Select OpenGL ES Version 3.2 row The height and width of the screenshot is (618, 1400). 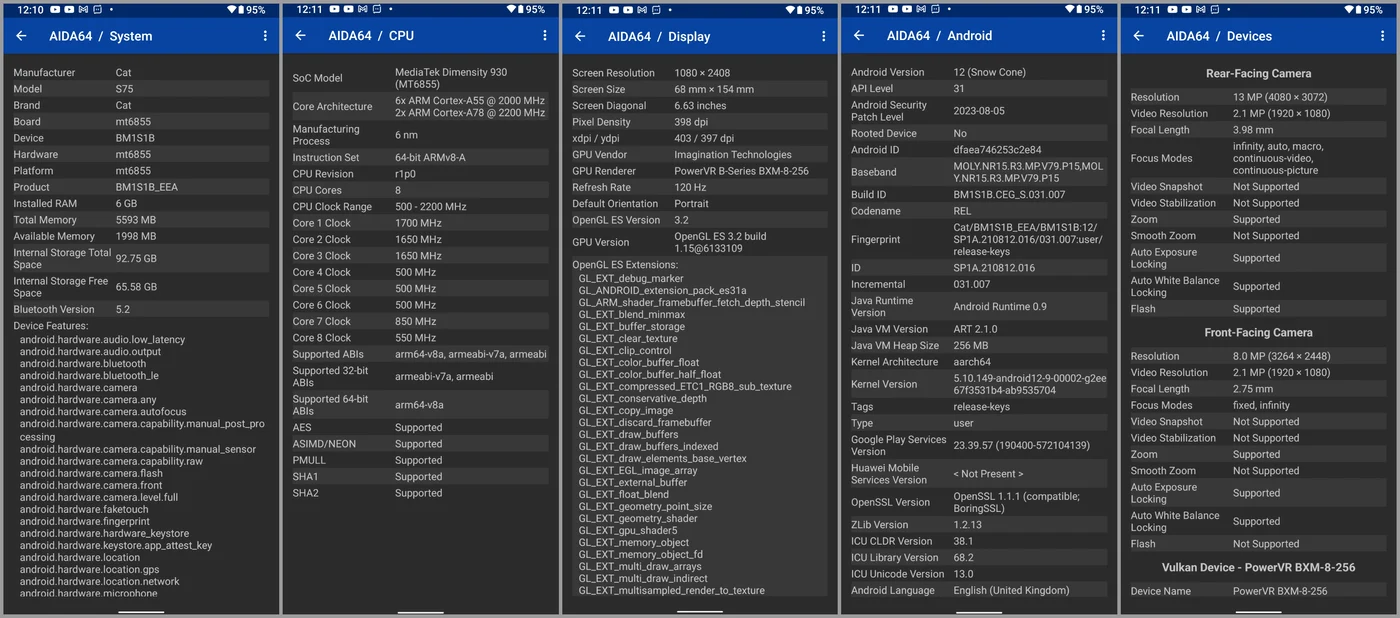click(x=699, y=220)
